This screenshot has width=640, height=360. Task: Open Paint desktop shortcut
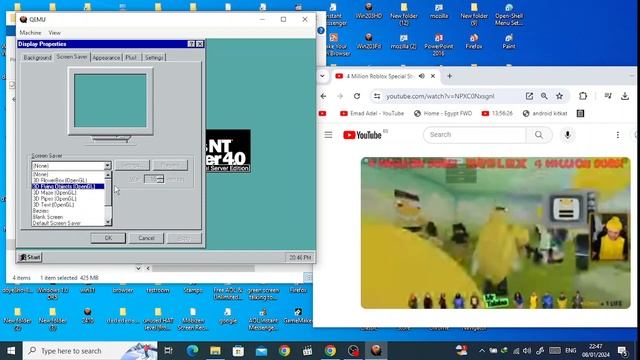click(x=509, y=42)
